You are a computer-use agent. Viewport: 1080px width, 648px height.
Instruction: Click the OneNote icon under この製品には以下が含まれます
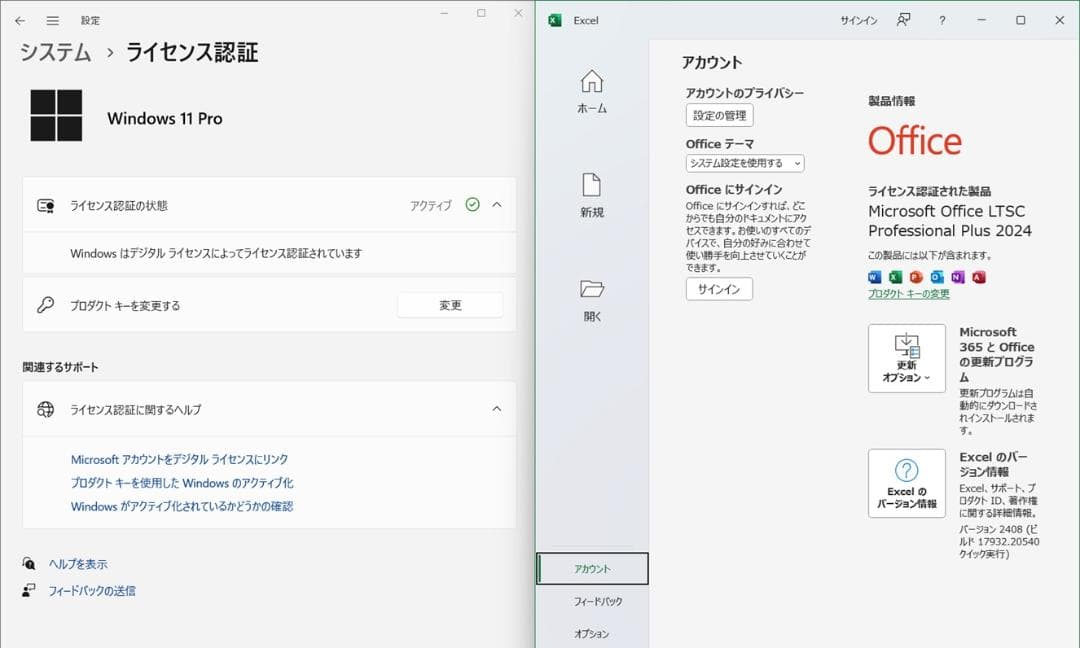point(955,277)
